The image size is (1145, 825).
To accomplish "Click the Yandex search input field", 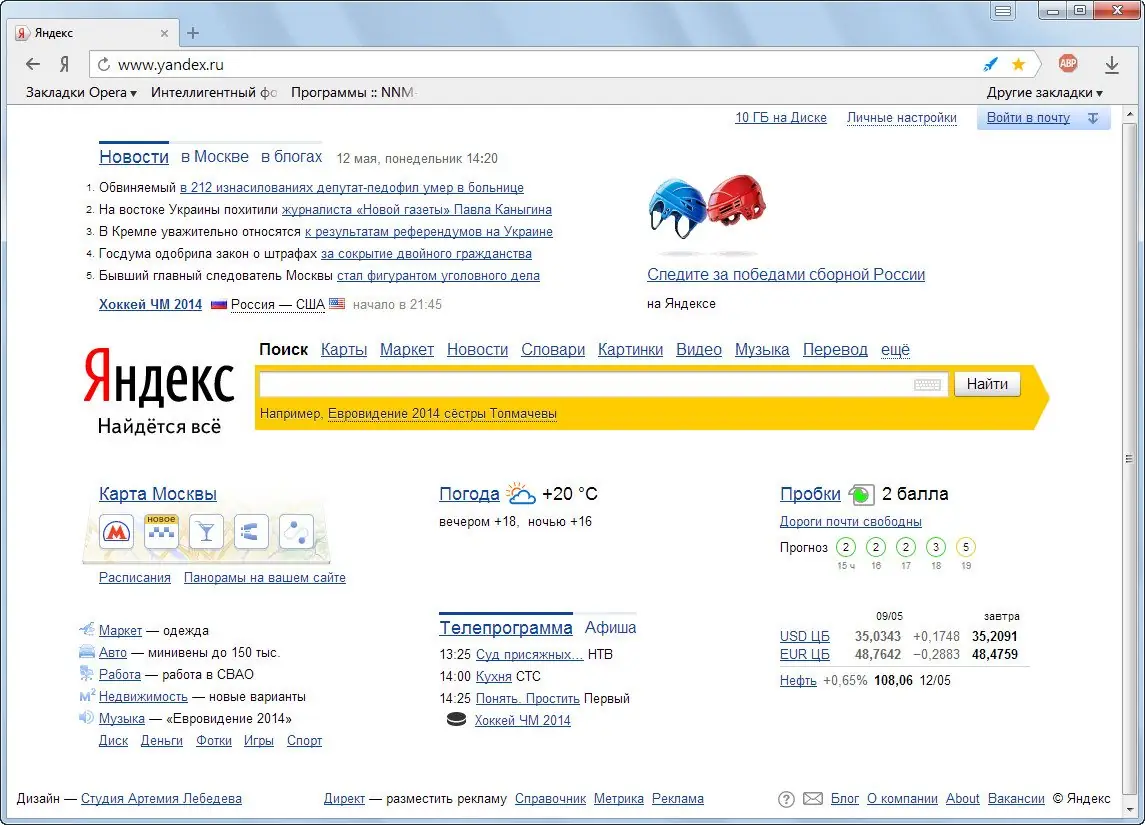I will (x=603, y=384).
